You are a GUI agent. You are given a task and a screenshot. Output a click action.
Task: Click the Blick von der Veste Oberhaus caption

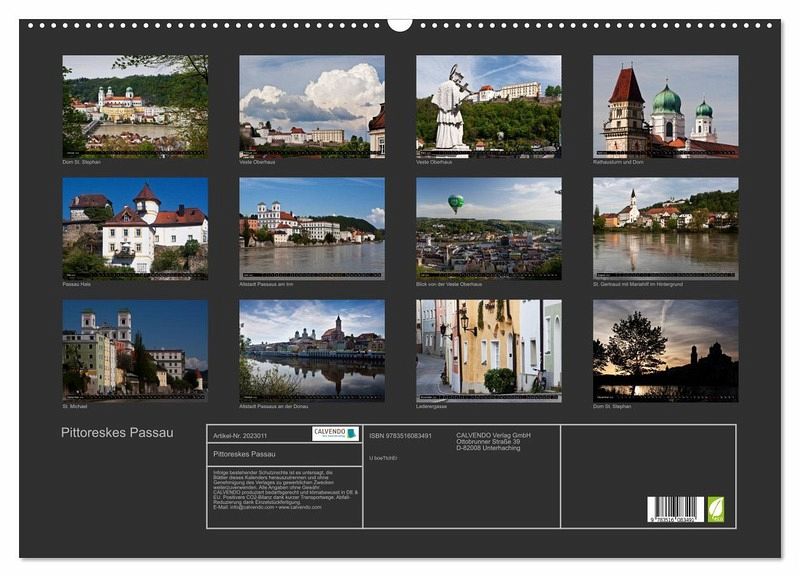tap(449, 284)
